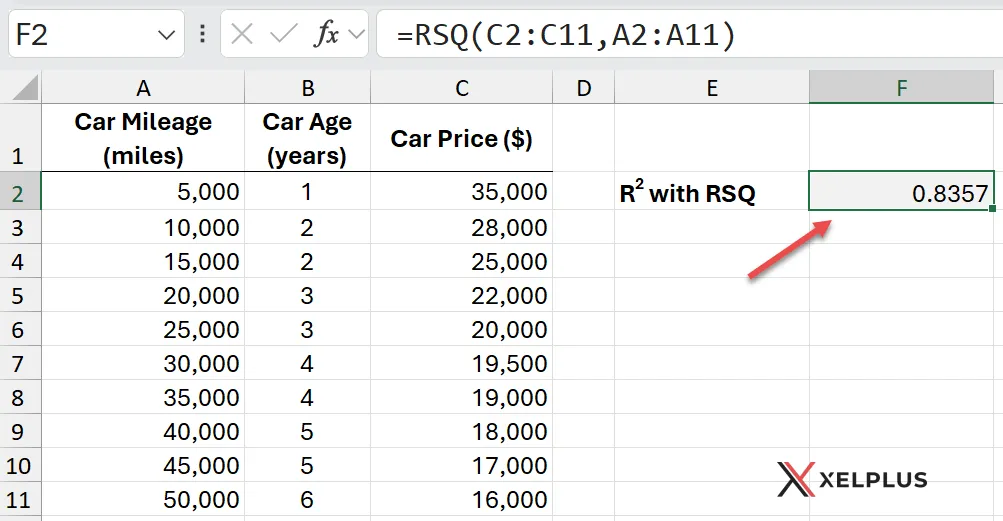1003x521 pixels.
Task: Click the Car Age (years) header cell
Action: coord(308,138)
